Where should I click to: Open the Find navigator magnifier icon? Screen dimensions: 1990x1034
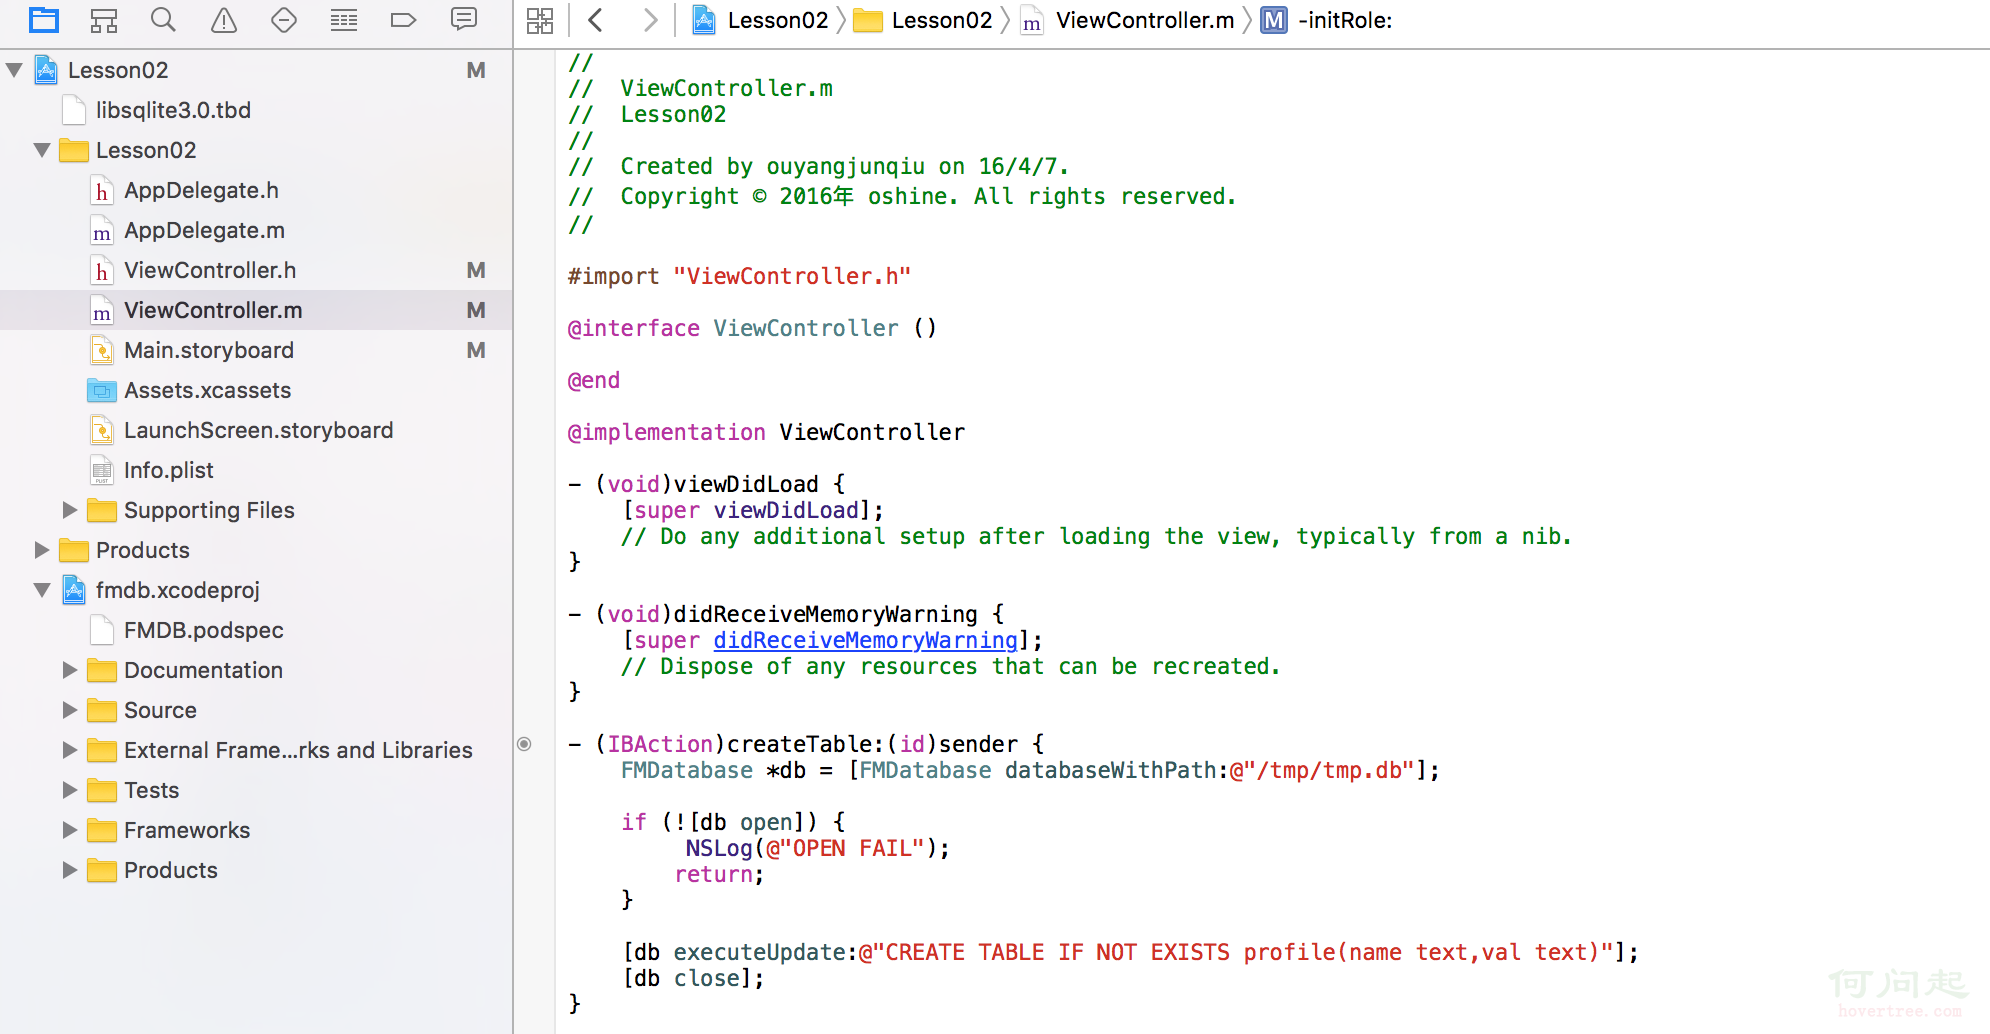pyautogui.click(x=163, y=20)
